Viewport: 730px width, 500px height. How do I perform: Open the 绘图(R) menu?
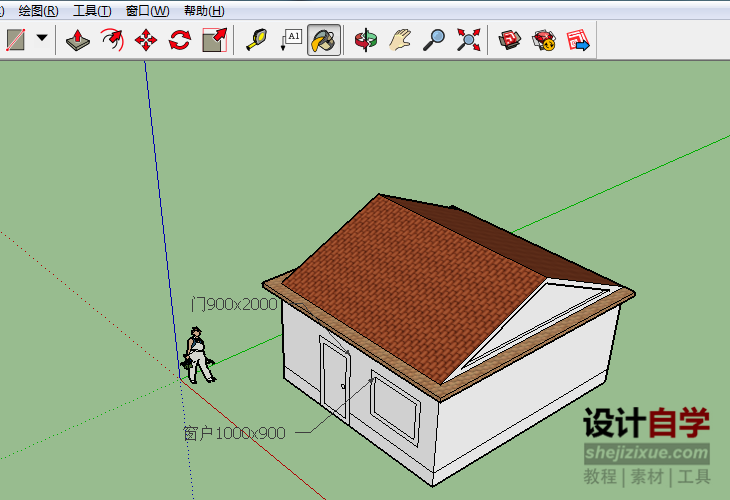click(38, 11)
